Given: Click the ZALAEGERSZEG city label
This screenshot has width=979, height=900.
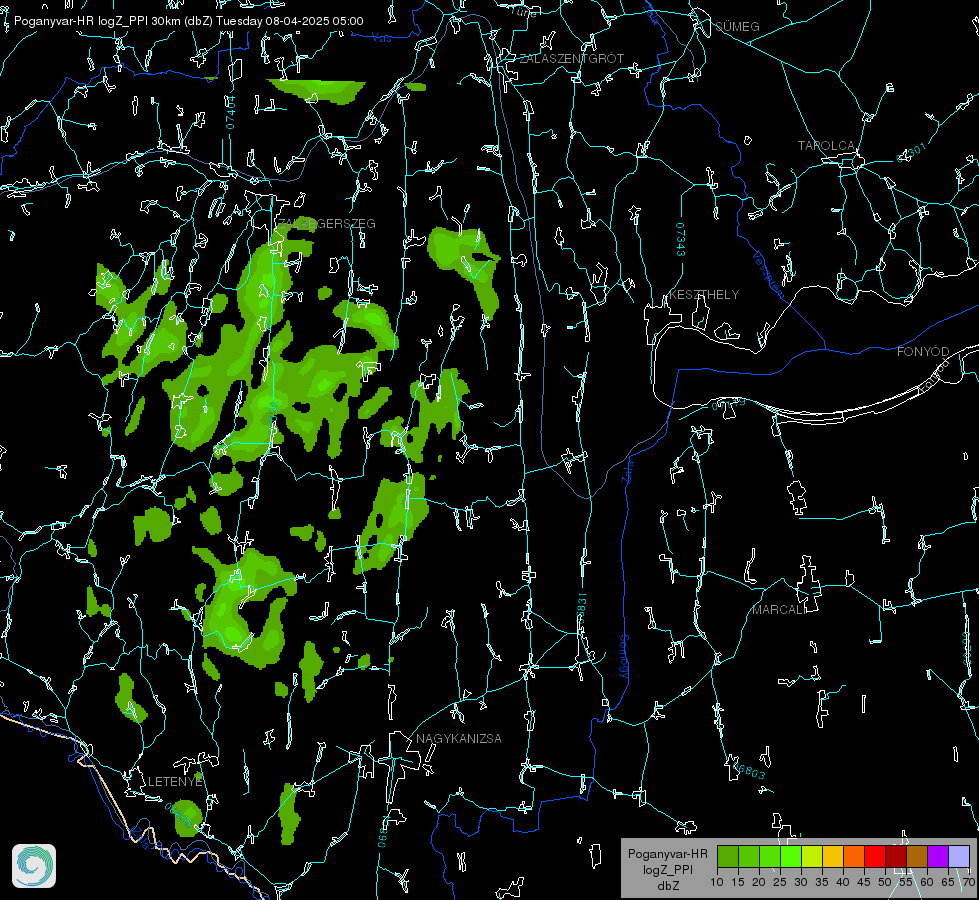Looking at the screenshot, I should (x=327, y=224).
